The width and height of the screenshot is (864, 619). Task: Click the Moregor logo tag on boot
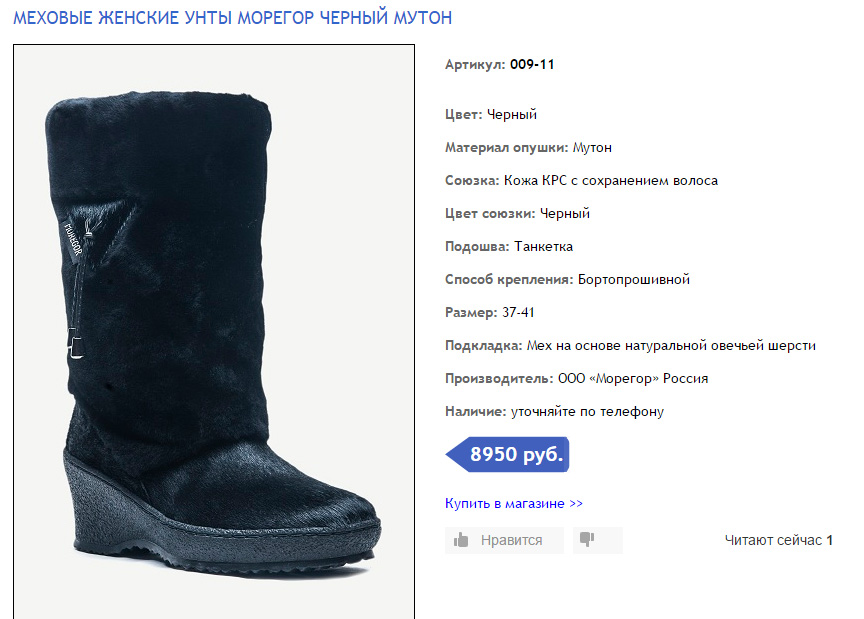point(72,240)
